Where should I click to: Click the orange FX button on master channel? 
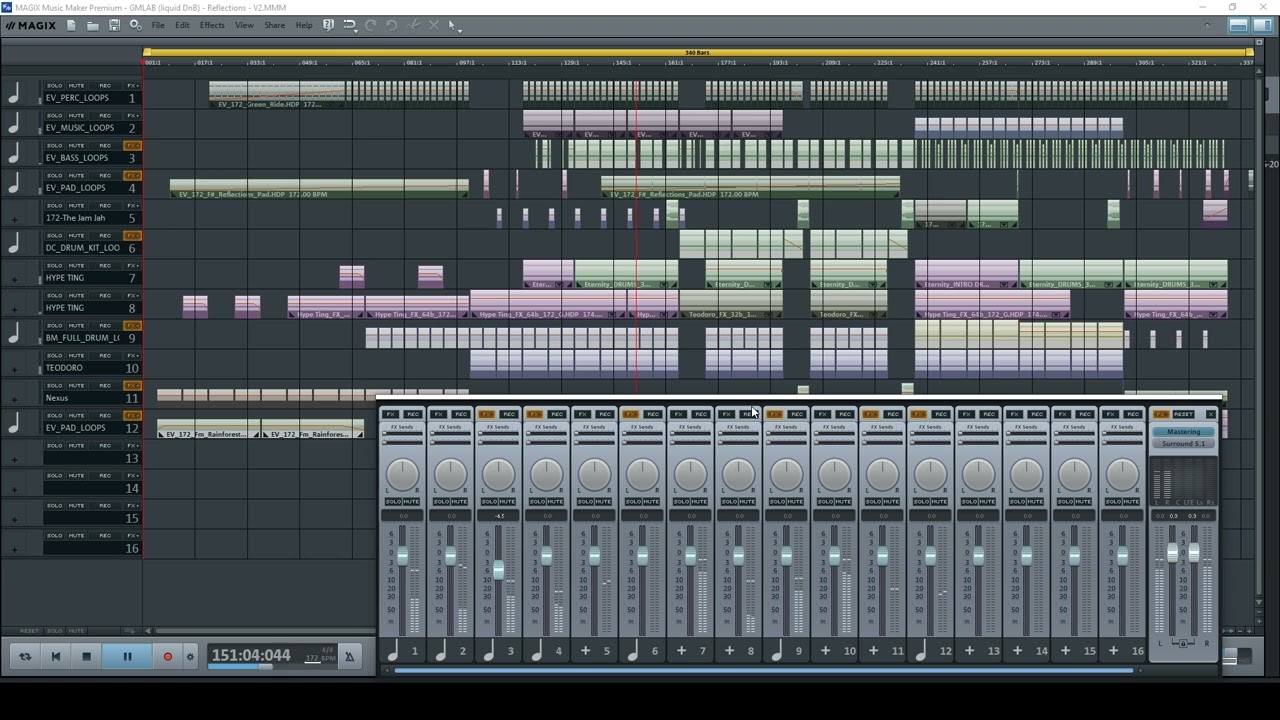pos(1161,414)
